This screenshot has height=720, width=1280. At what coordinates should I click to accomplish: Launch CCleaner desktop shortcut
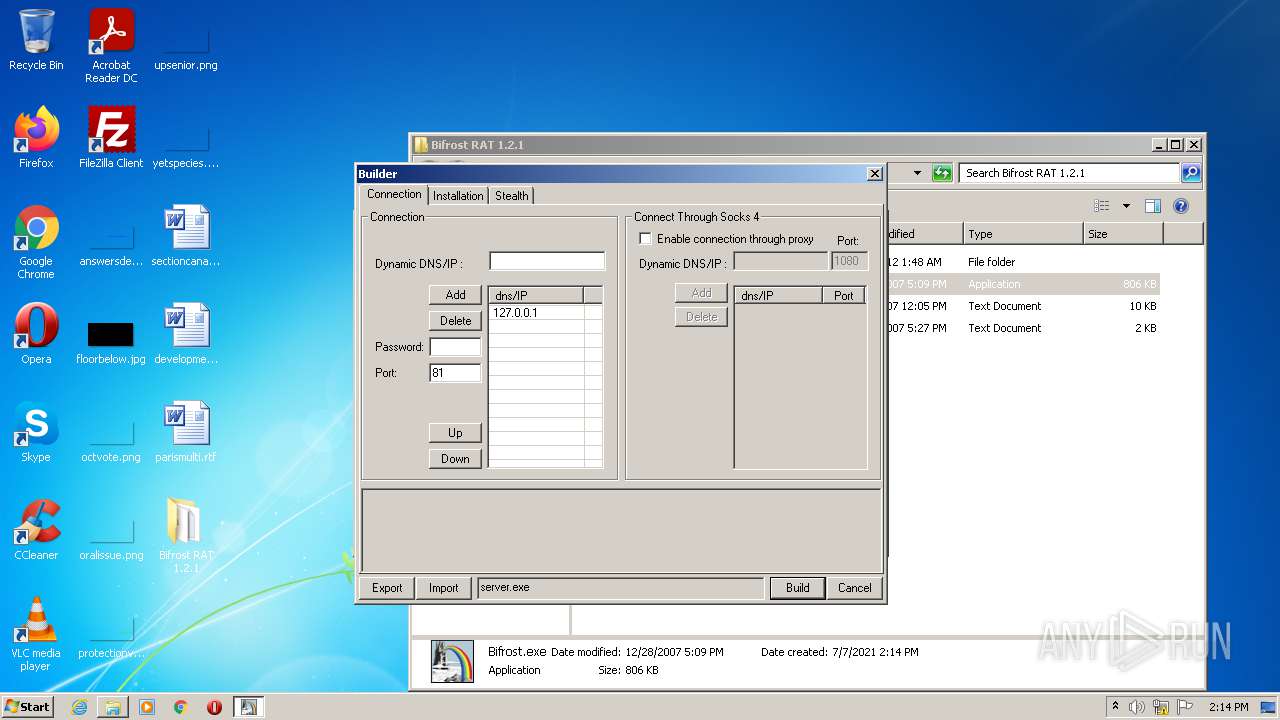pos(36,530)
